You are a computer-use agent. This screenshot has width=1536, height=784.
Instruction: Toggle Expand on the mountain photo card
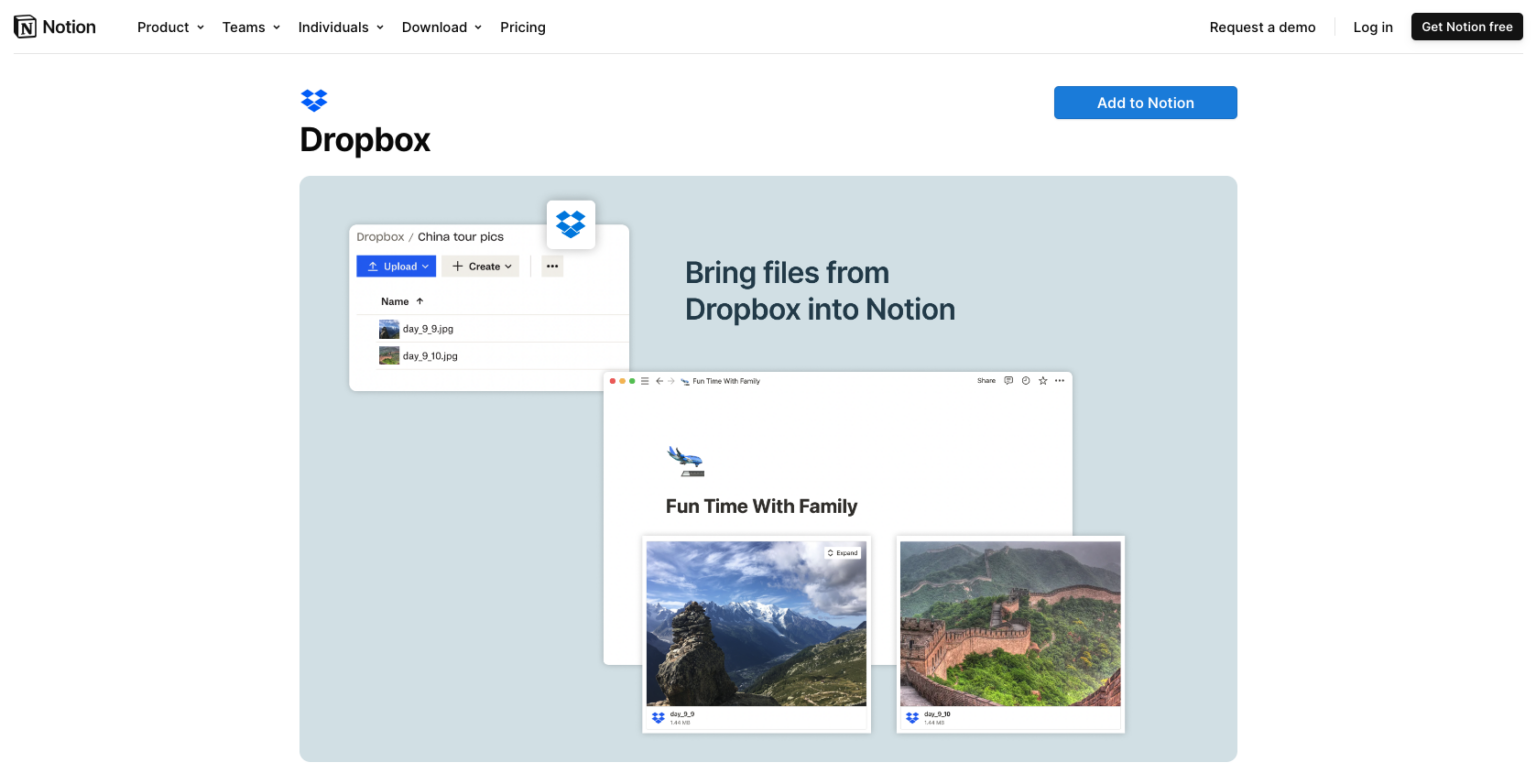[x=842, y=551]
